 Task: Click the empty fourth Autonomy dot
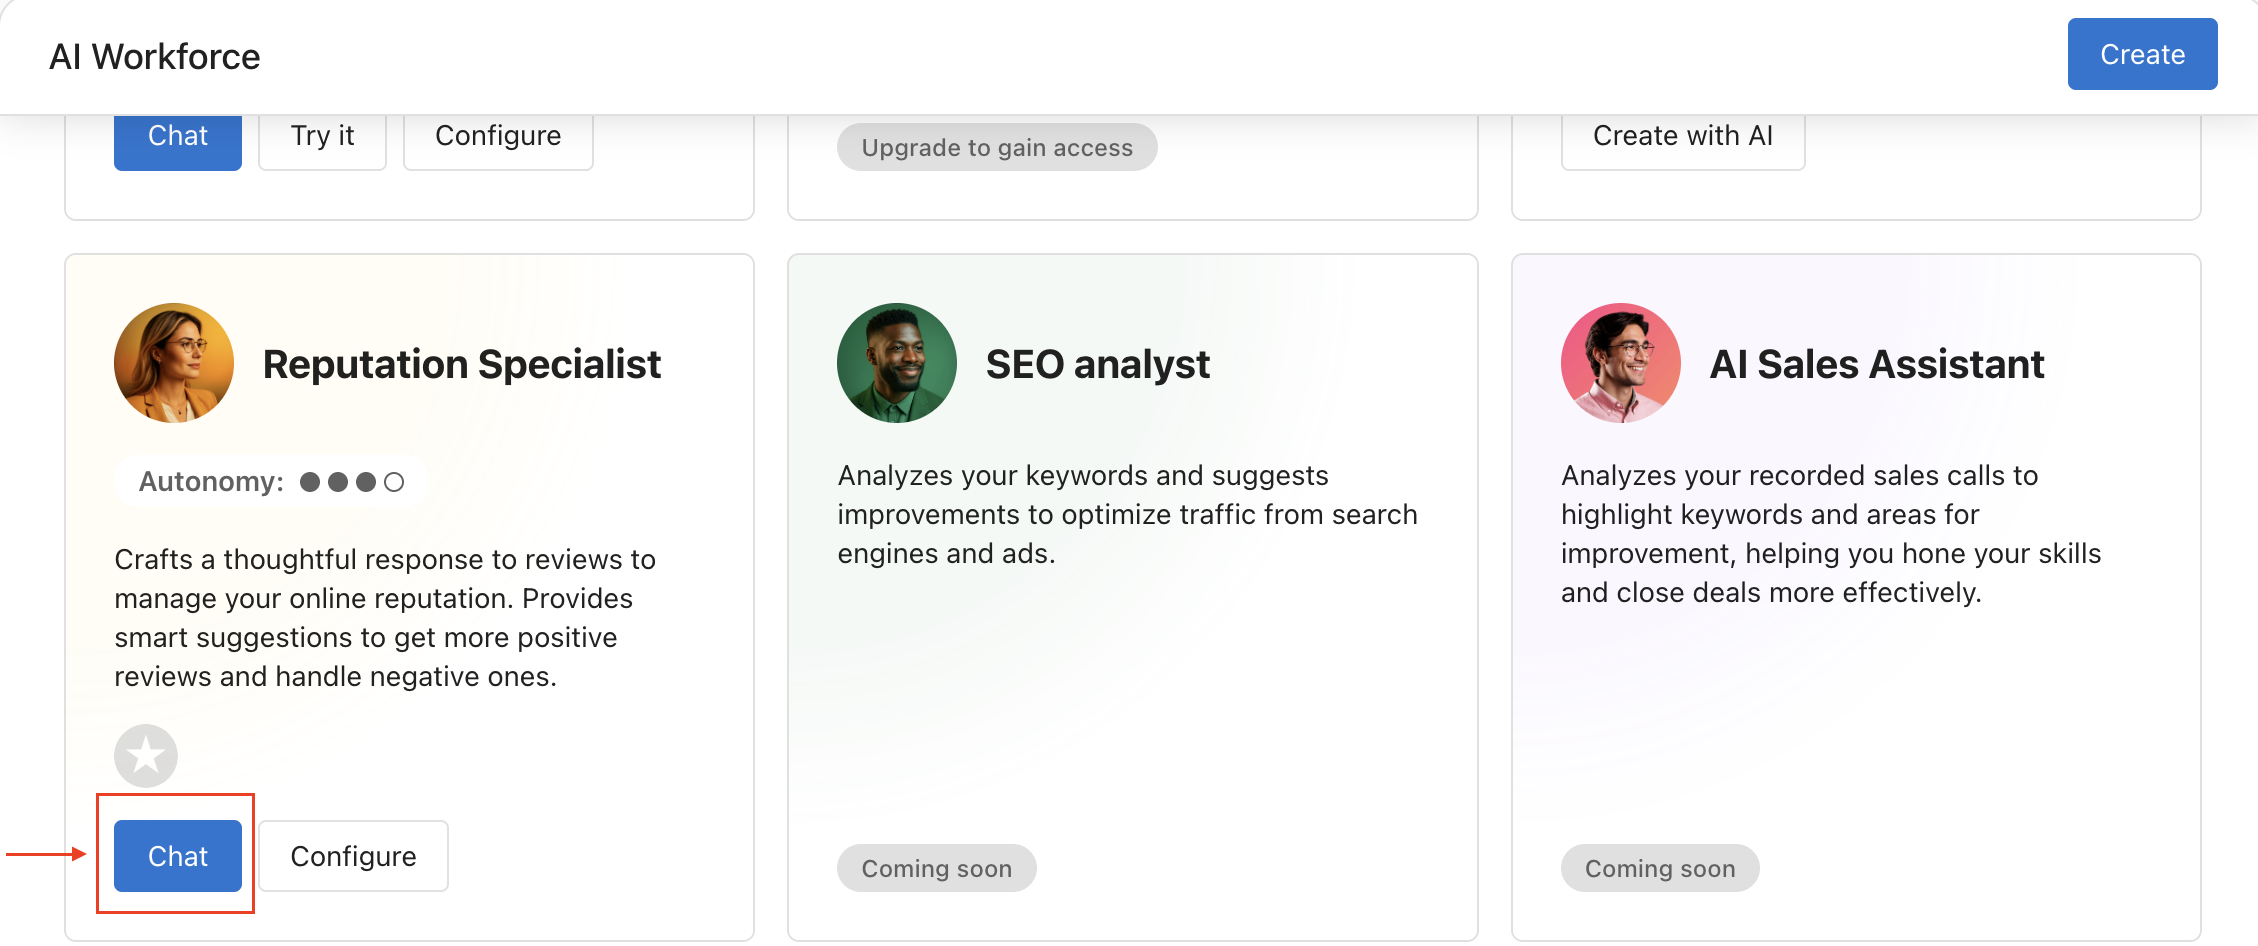click(x=394, y=482)
